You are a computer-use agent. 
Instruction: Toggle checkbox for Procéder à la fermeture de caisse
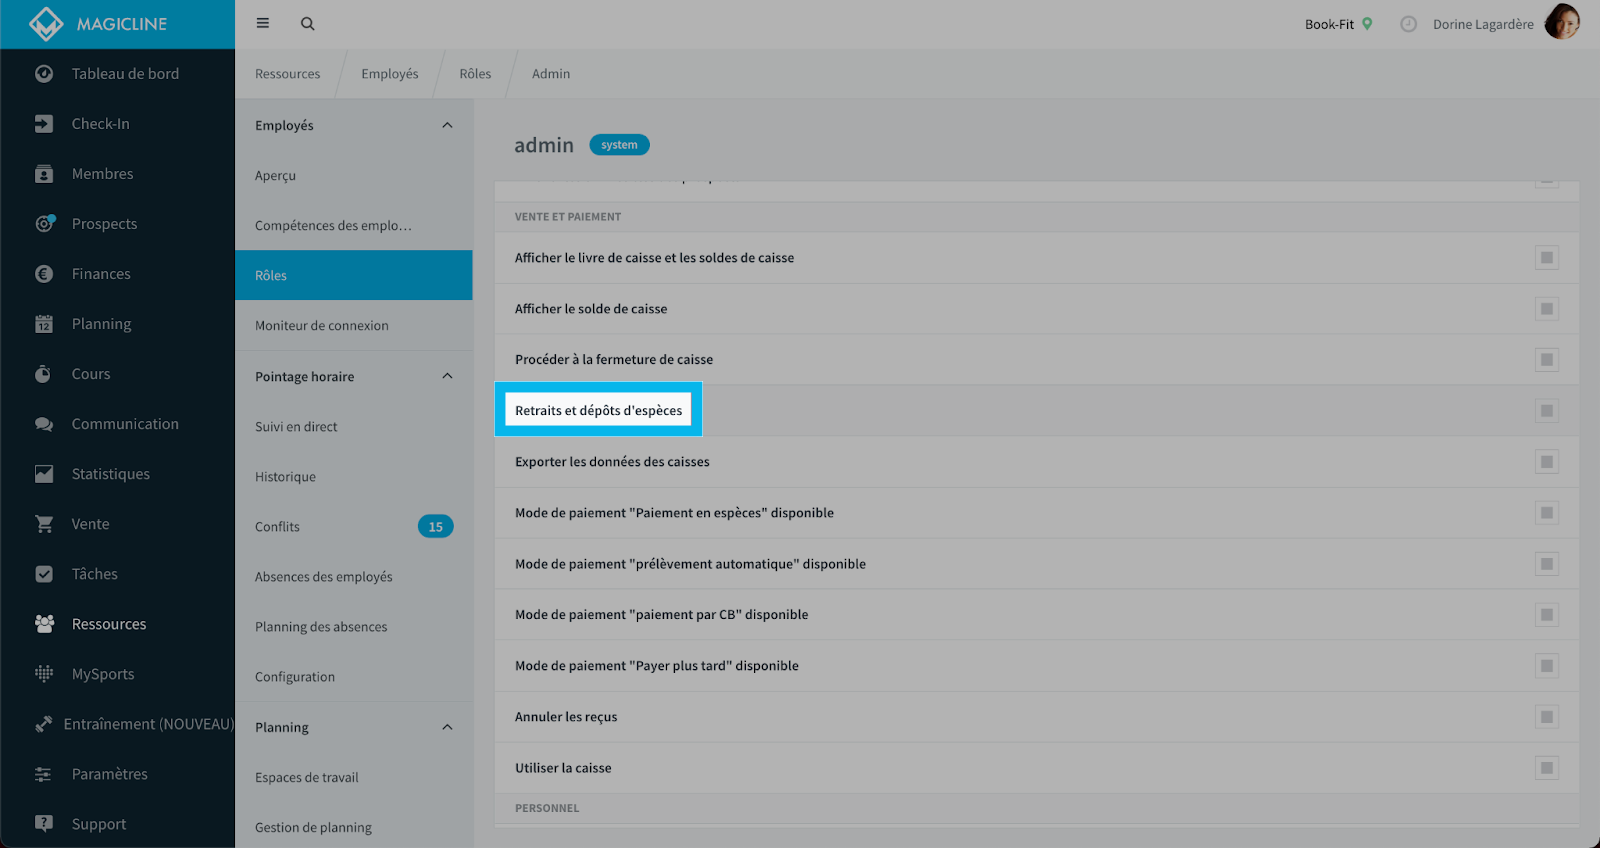(1547, 360)
